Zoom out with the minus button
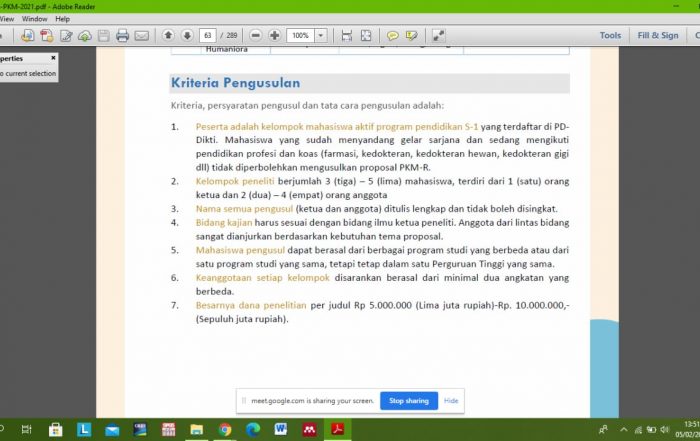Viewport: 700px width, 441px height. 257,35
